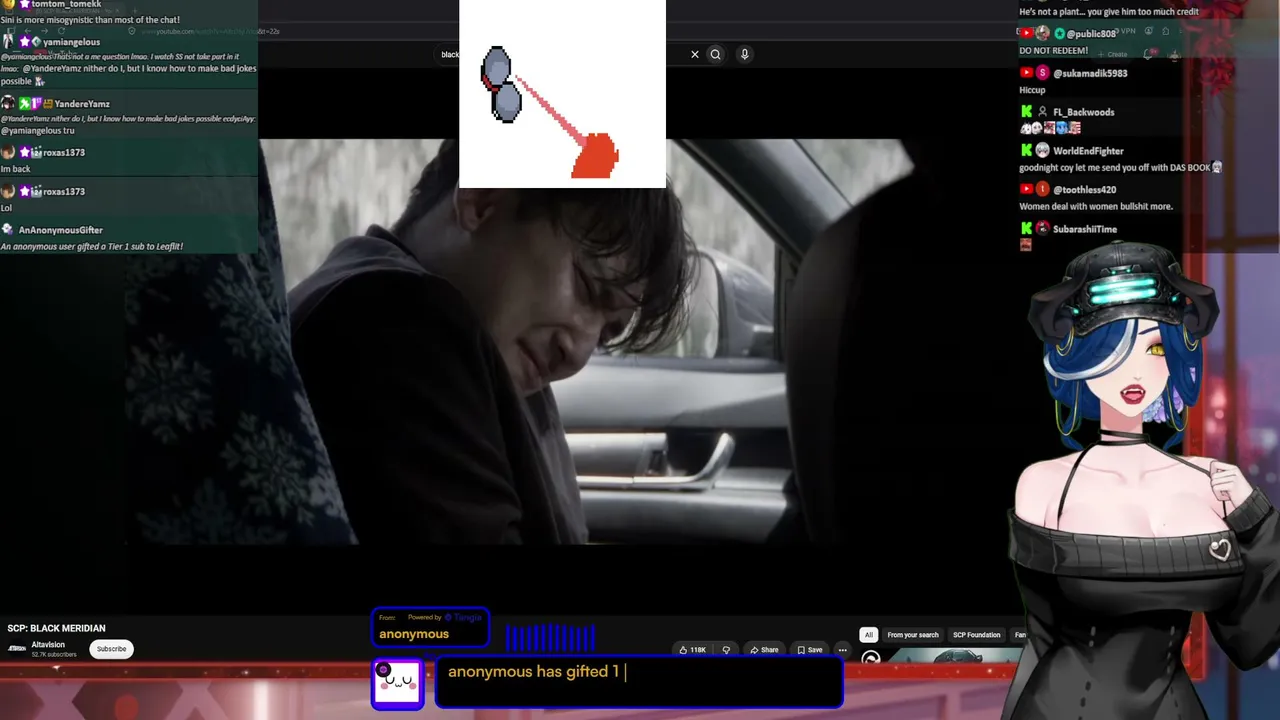Save the video to a playlist

click(810, 650)
